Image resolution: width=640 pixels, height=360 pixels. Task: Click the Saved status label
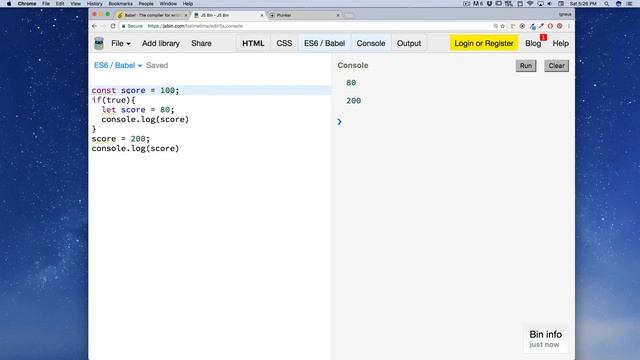[x=157, y=65]
